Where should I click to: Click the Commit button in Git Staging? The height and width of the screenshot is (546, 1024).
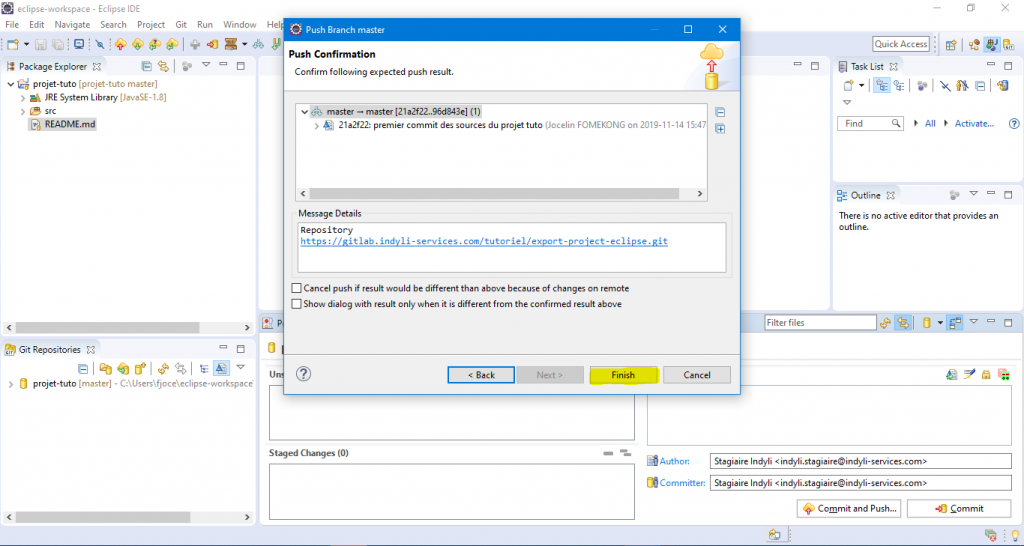[x=959, y=508]
